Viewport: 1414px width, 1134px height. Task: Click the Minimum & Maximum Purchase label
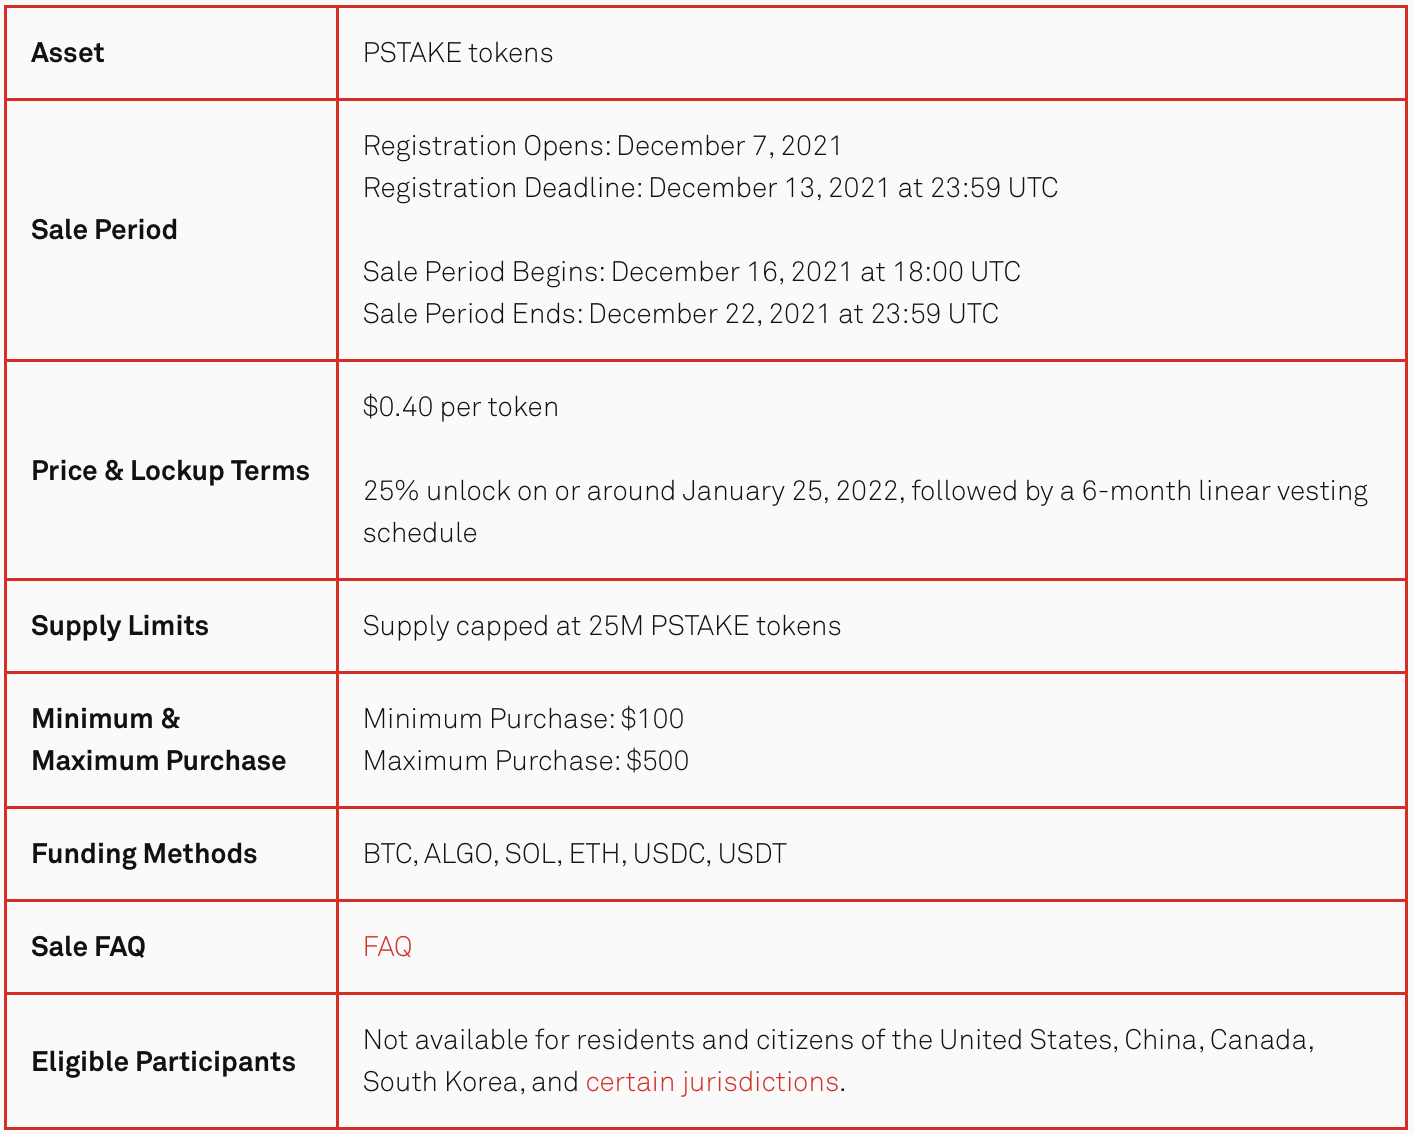158,740
